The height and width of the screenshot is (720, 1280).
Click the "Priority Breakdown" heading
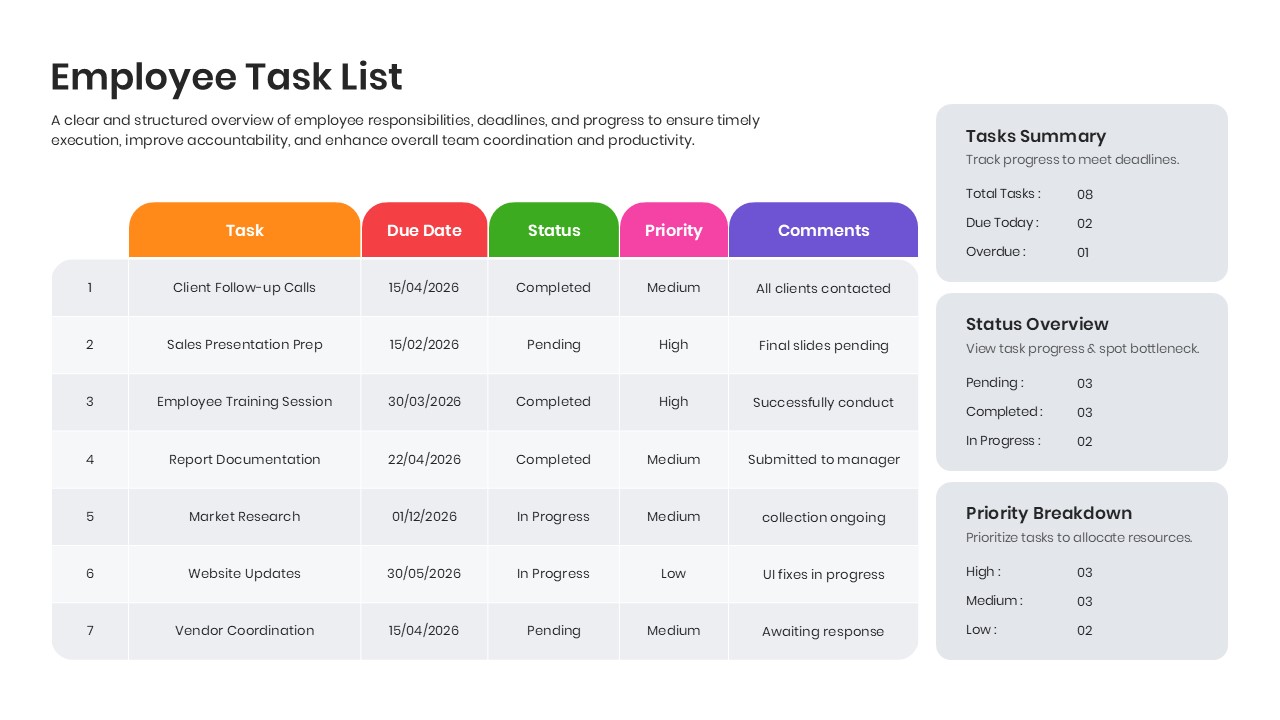coord(1049,513)
